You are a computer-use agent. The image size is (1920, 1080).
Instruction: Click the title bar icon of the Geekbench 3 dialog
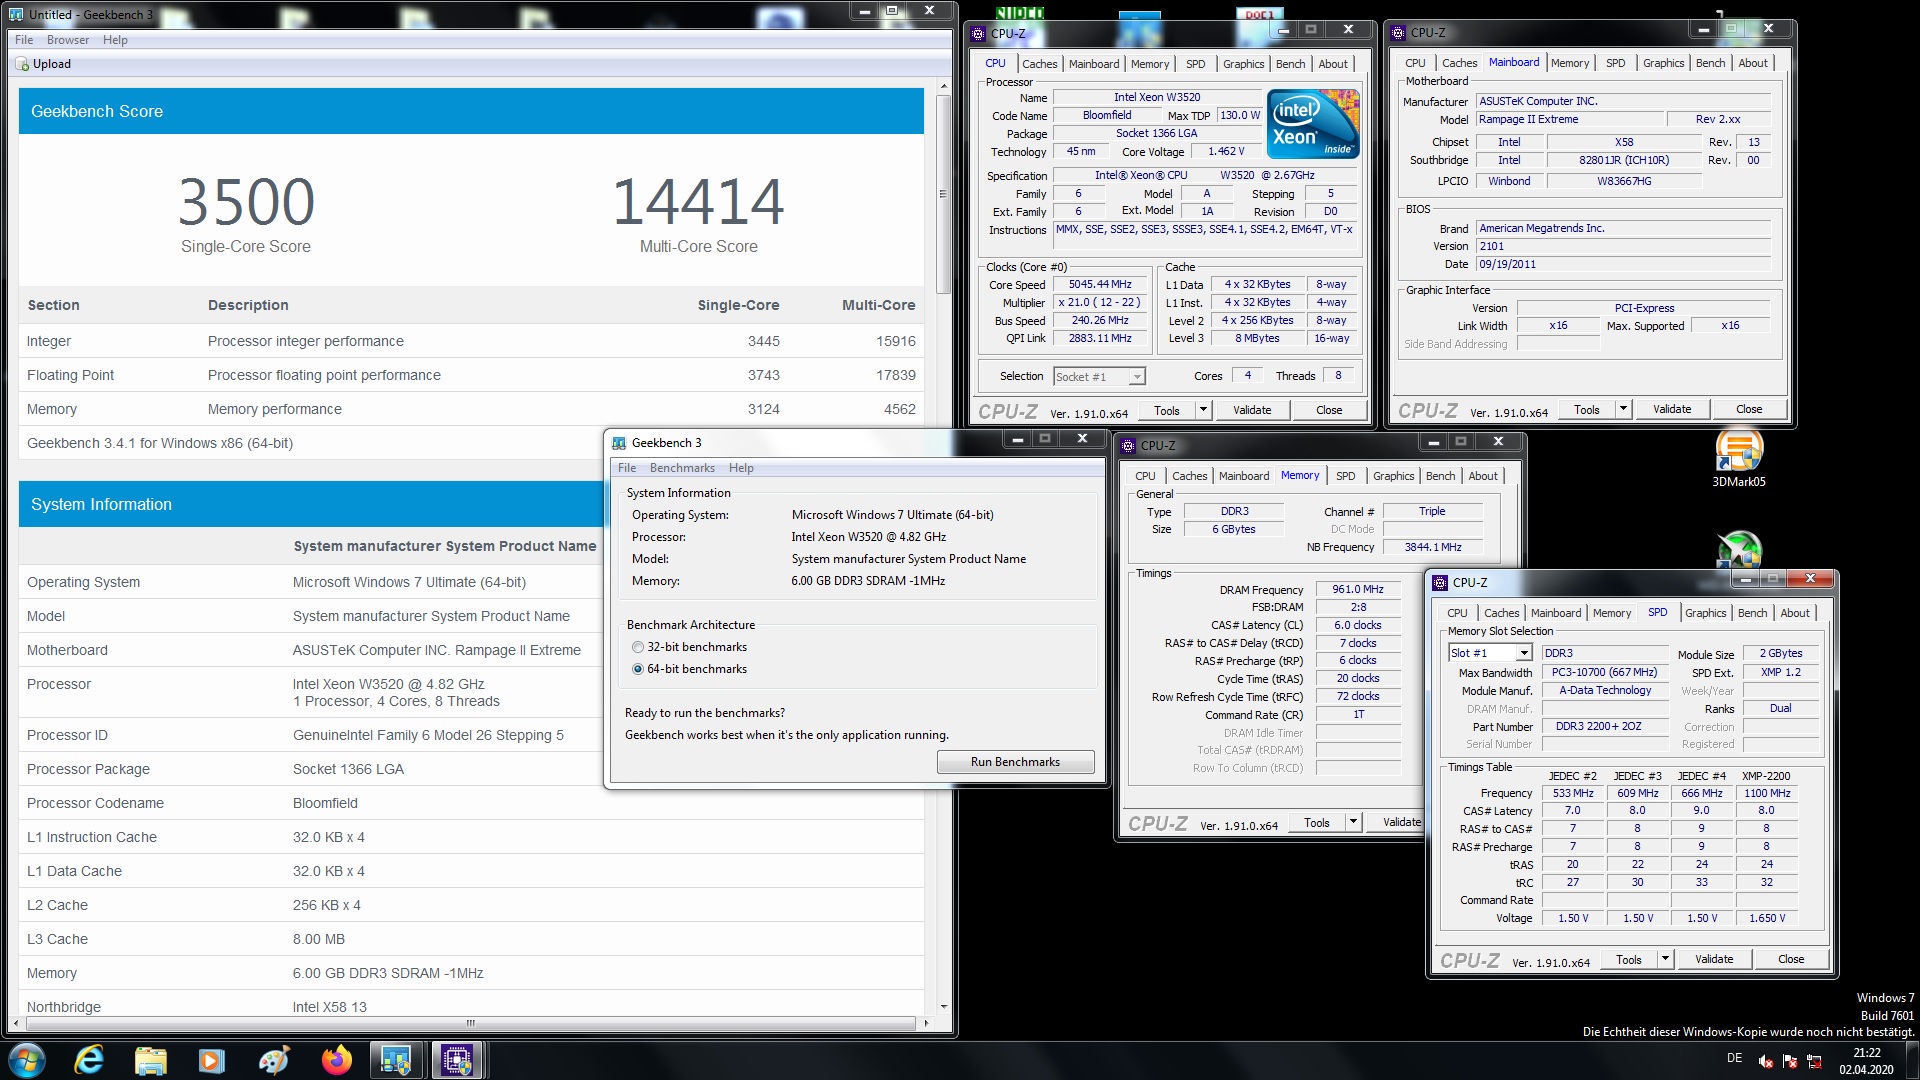point(619,443)
